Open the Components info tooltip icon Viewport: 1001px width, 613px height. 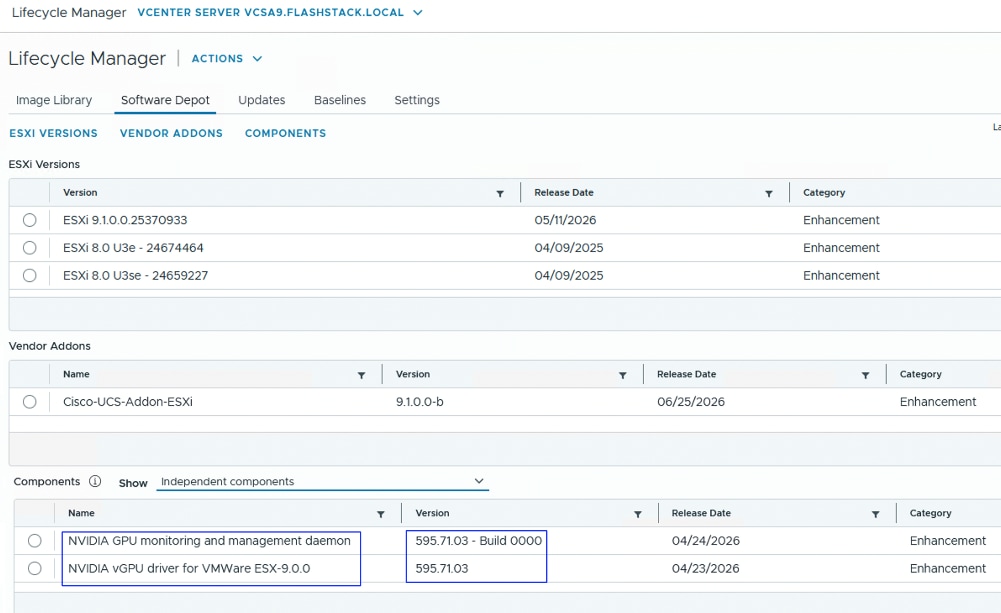tap(95, 481)
